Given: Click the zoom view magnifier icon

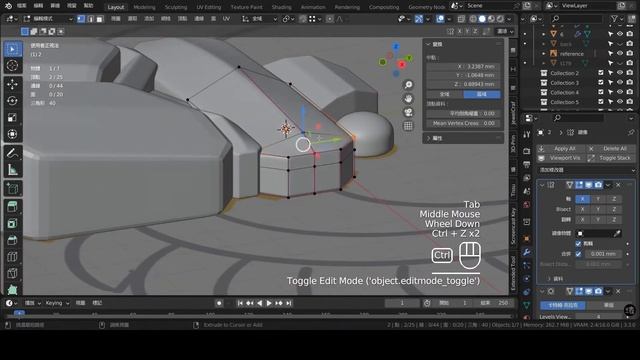Looking at the screenshot, I should (x=408, y=85).
